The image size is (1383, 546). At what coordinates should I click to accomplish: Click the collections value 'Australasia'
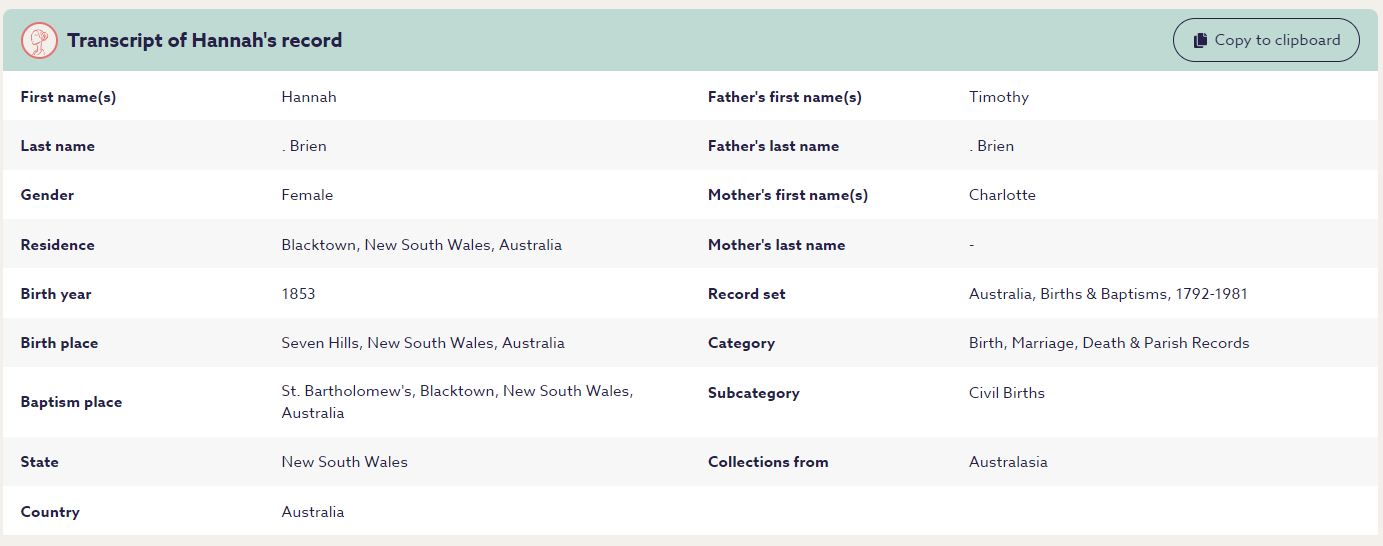click(x=1008, y=462)
